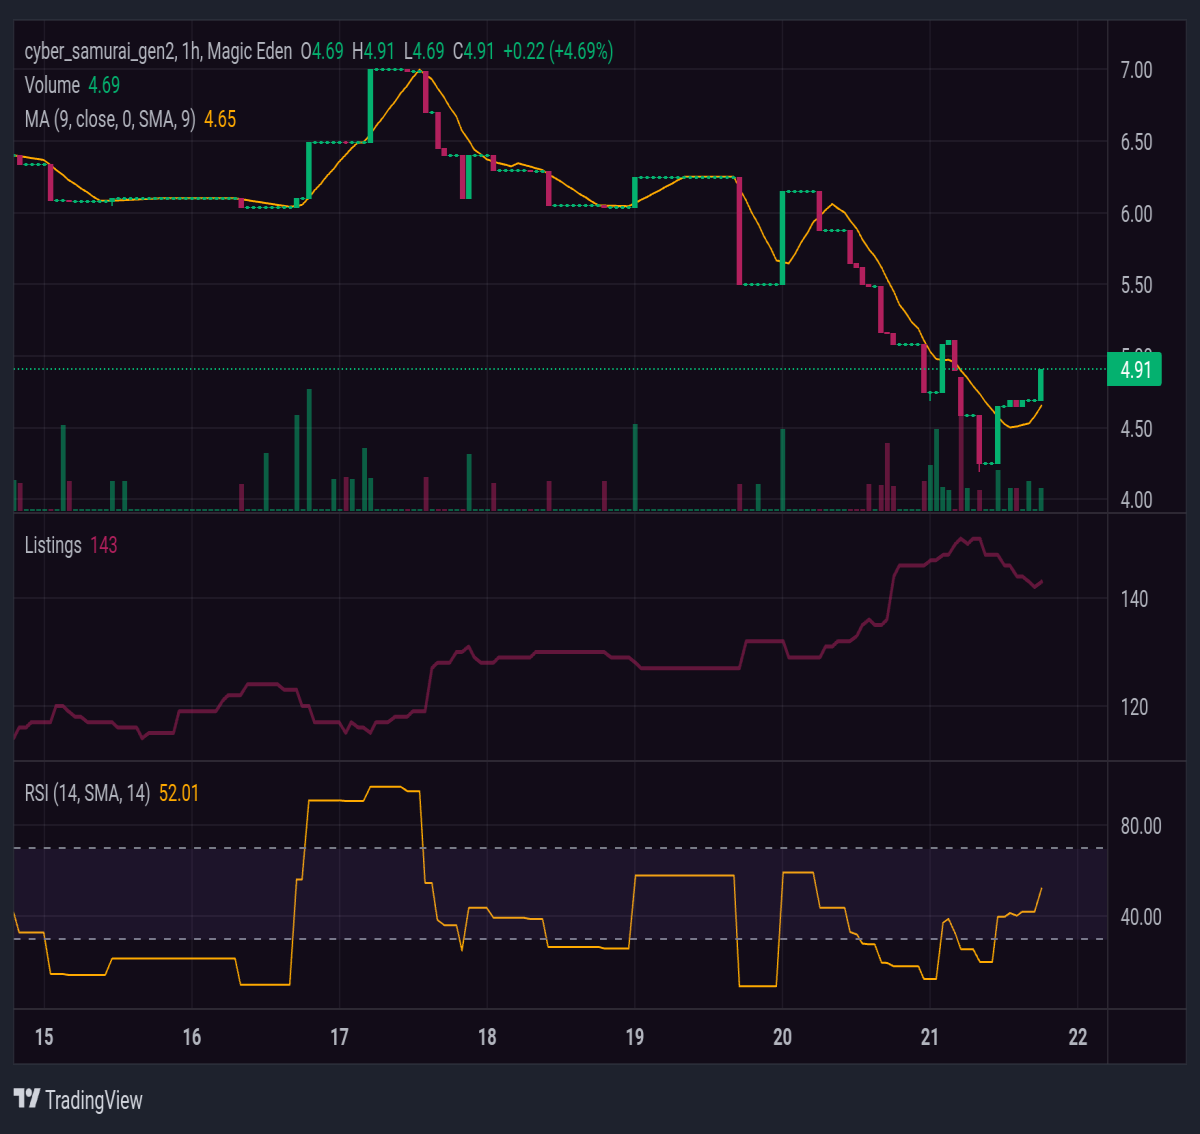Click the RSI value 52.01
Image resolution: width=1200 pixels, height=1134 pixels.
[x=179, y=793]
